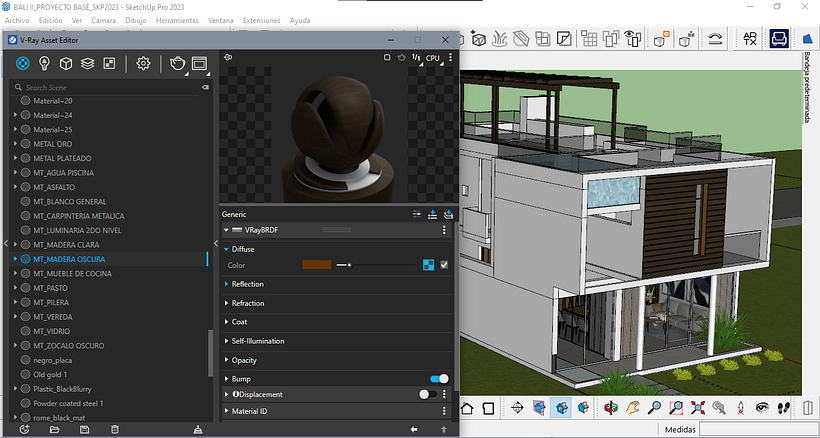
Task: Open the Archivo menu
Action: coord(17,20)
